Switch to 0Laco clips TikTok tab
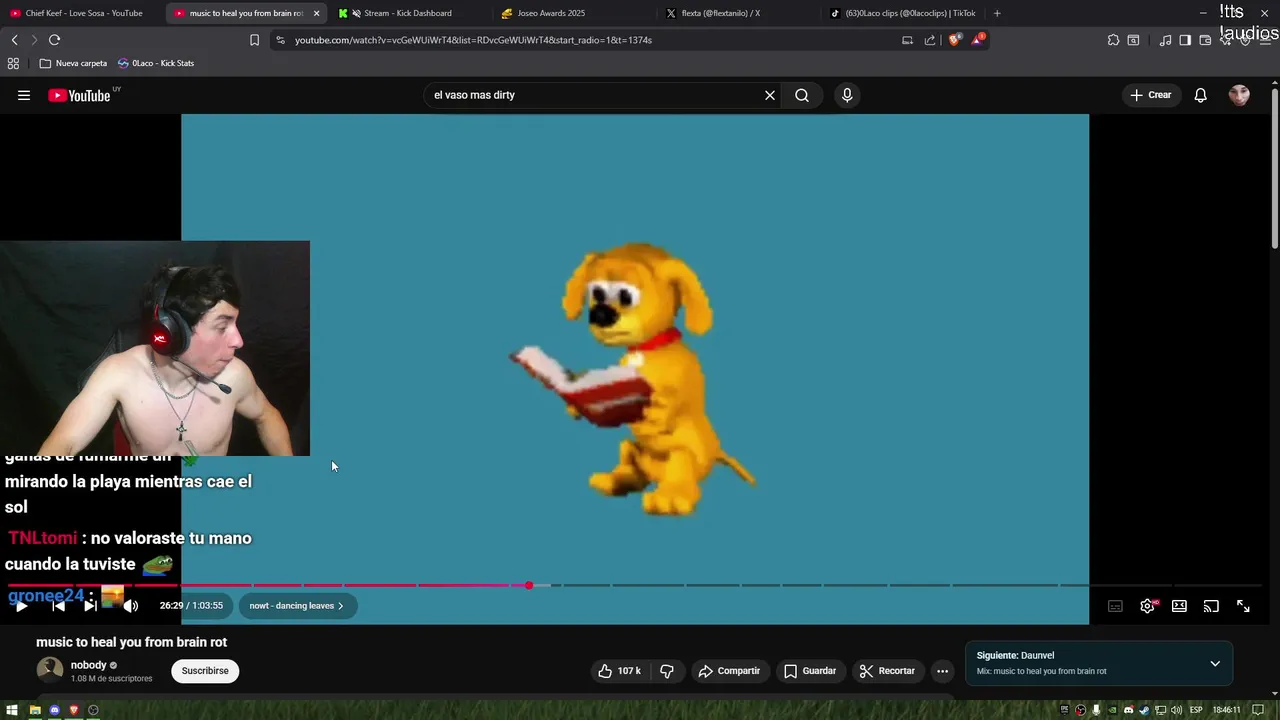This screenshot has height=720, width=1280. [x=905, y=13]
